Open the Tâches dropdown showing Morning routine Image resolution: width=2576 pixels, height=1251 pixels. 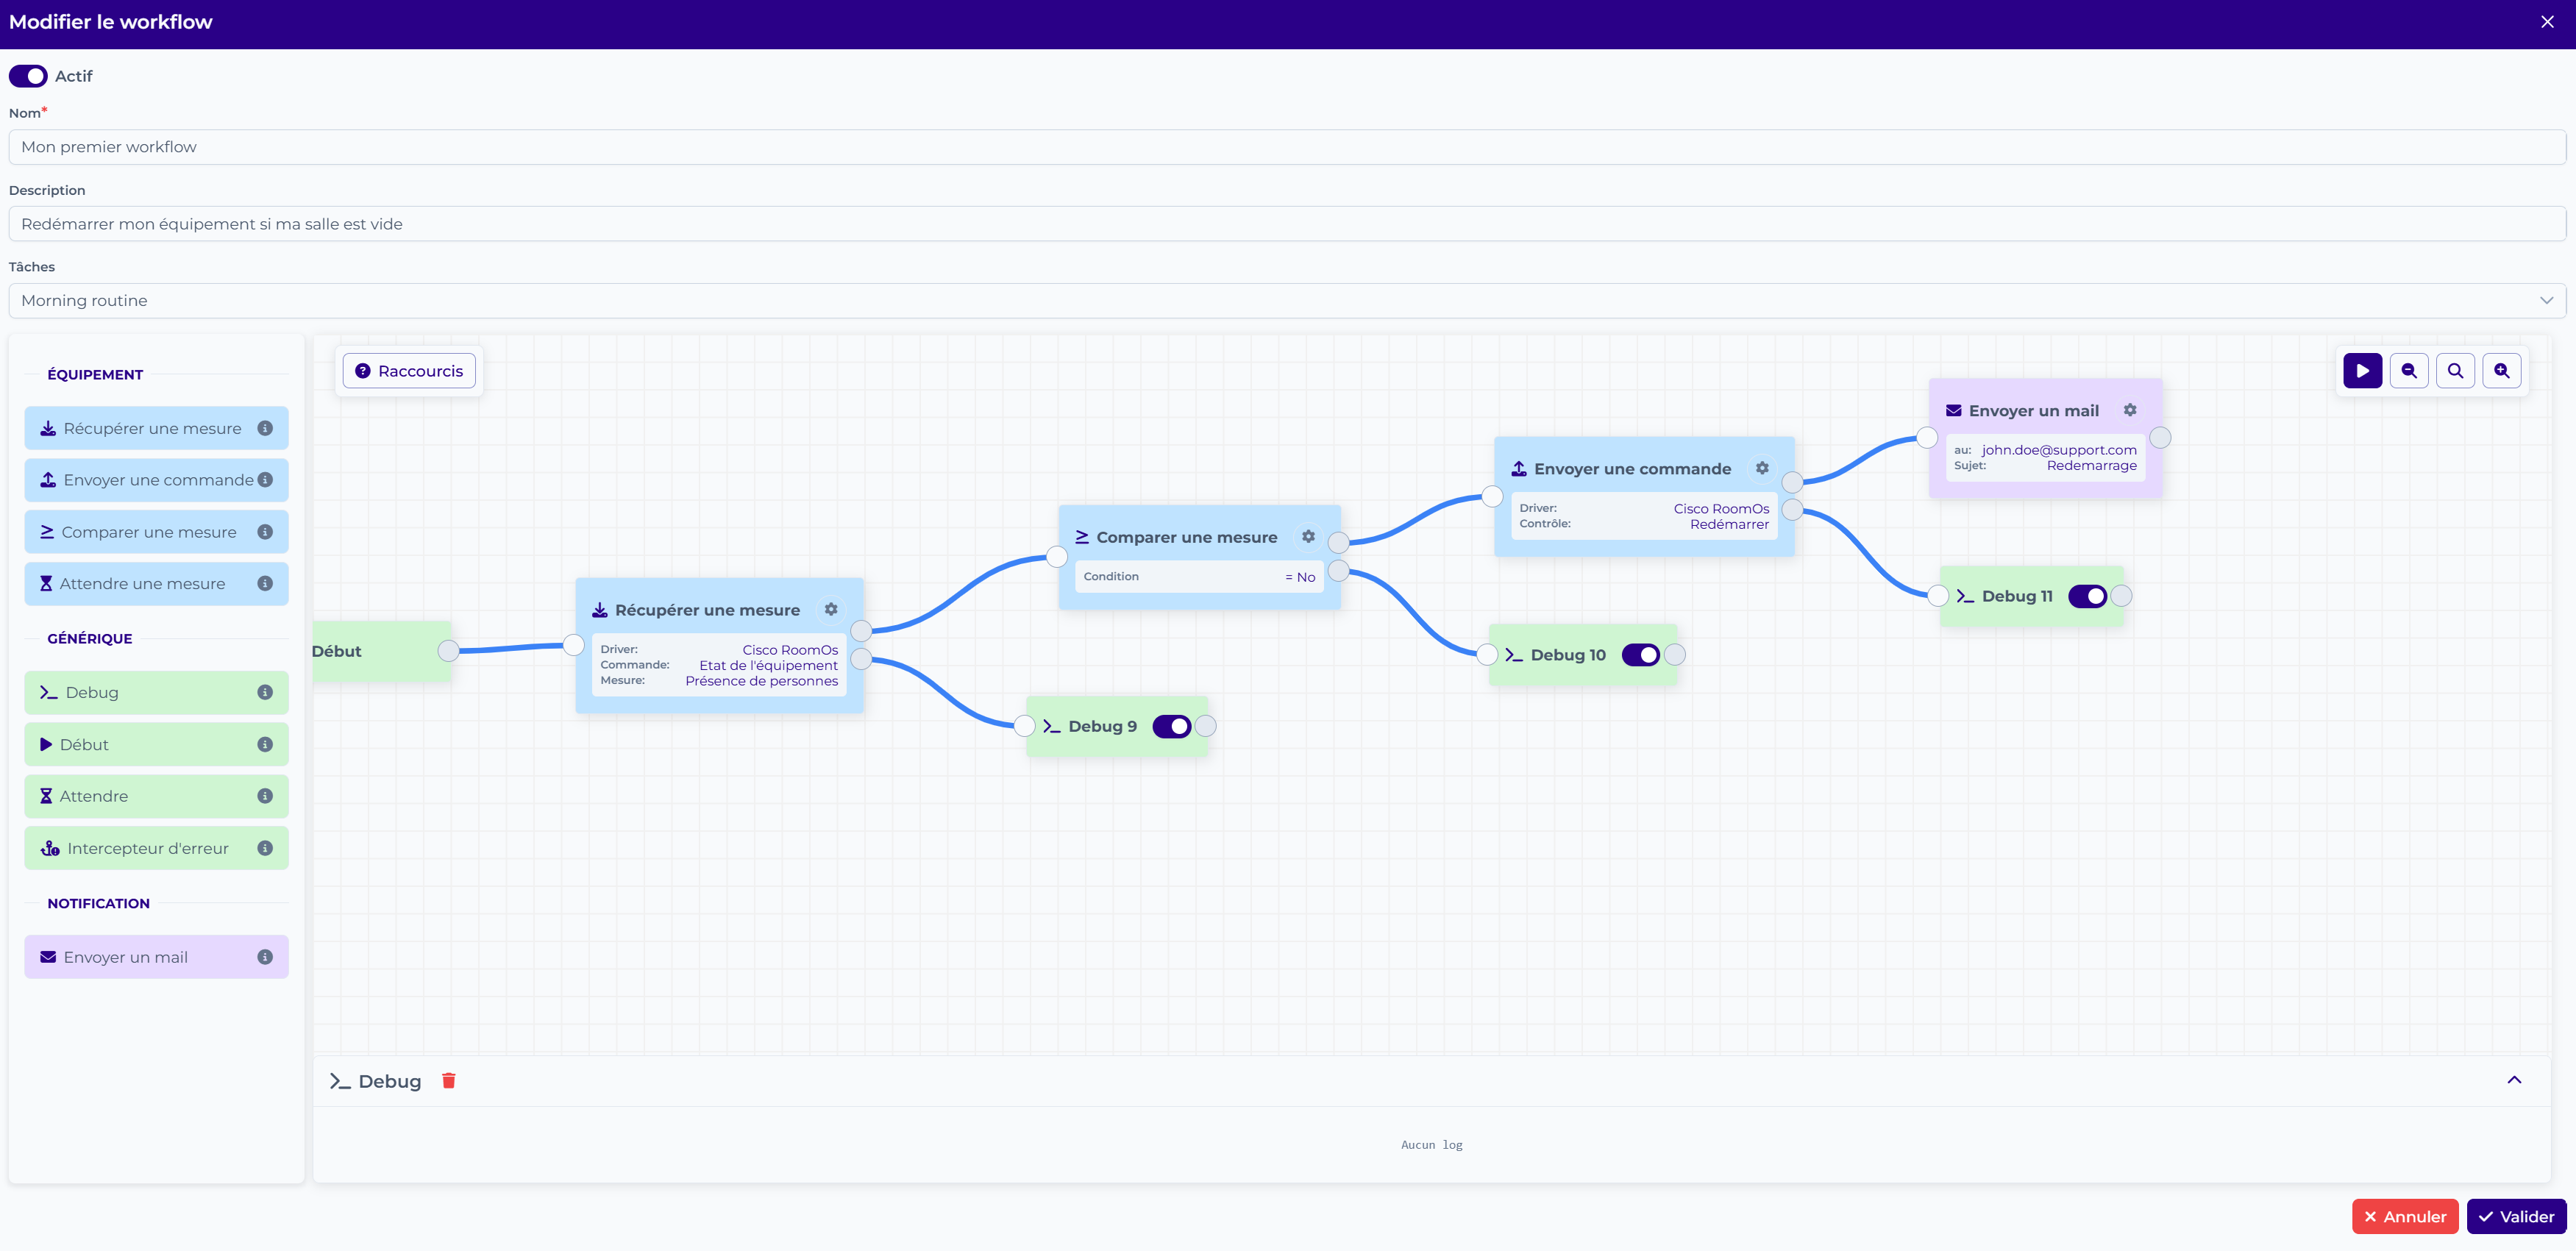point(1287,301)
